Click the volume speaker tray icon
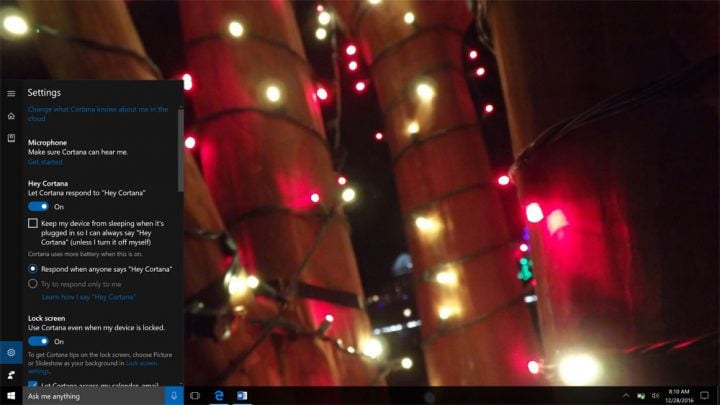Viewport: 720px width, 405px height. point(655,395)
